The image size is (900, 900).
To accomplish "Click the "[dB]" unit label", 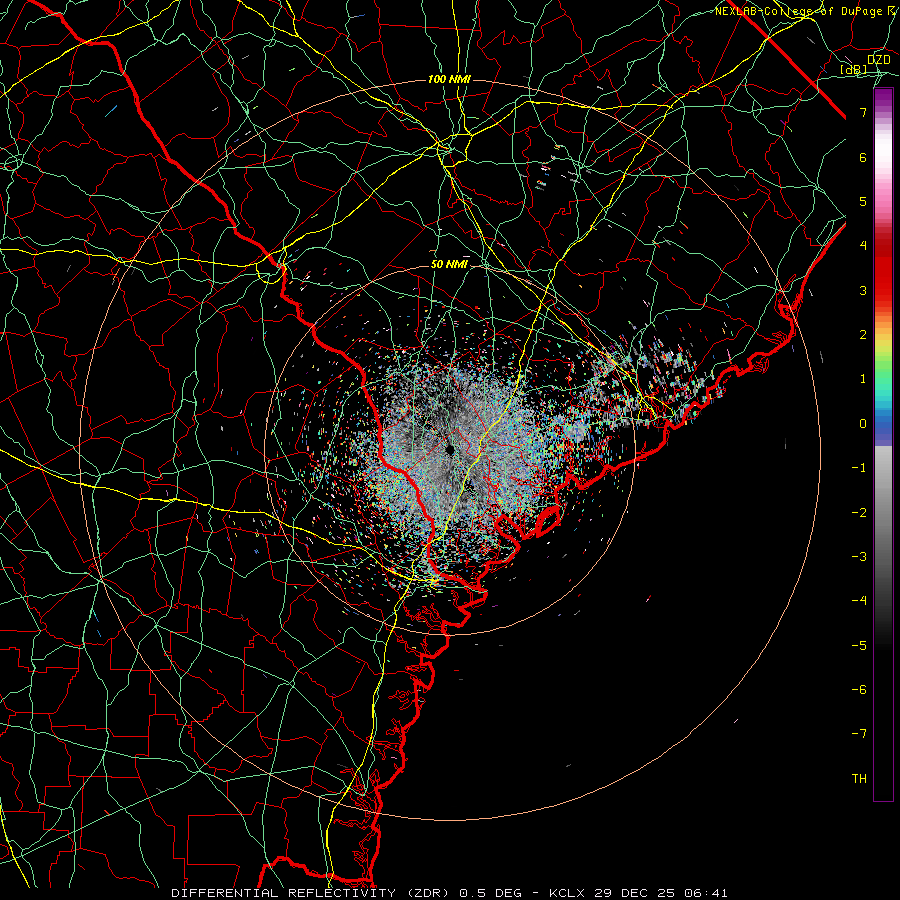I will pyautogui.click(x=853, y=69).
